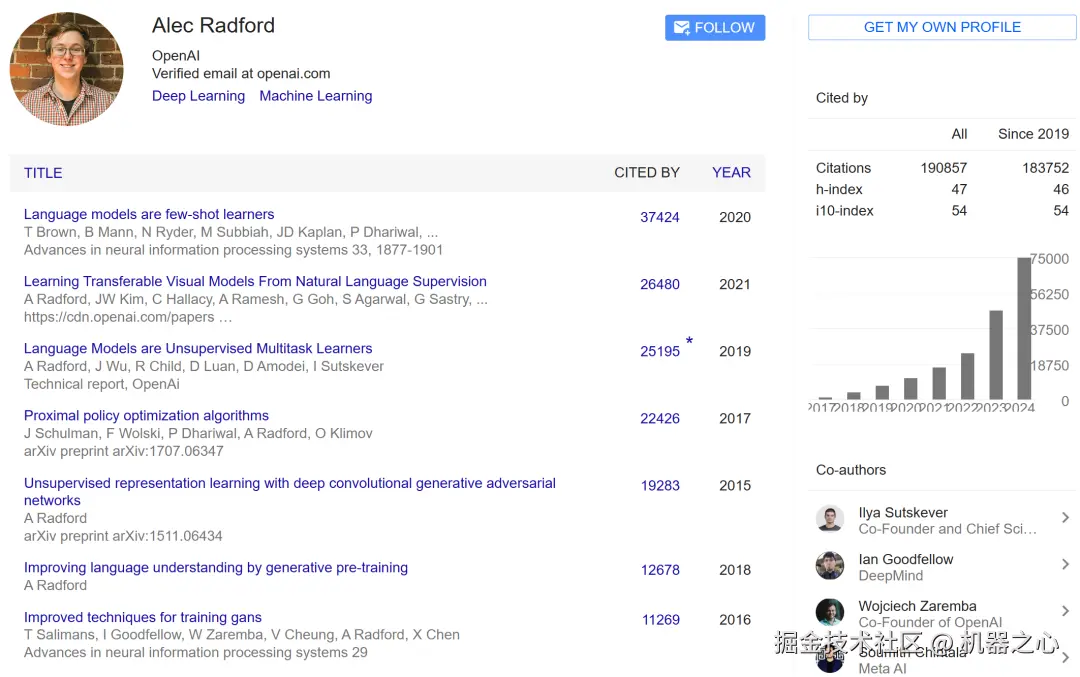Expand chevron beside Ian Goodfellow
Viewport: 1080px width, 677px height.
click(x=1065, y=565)
